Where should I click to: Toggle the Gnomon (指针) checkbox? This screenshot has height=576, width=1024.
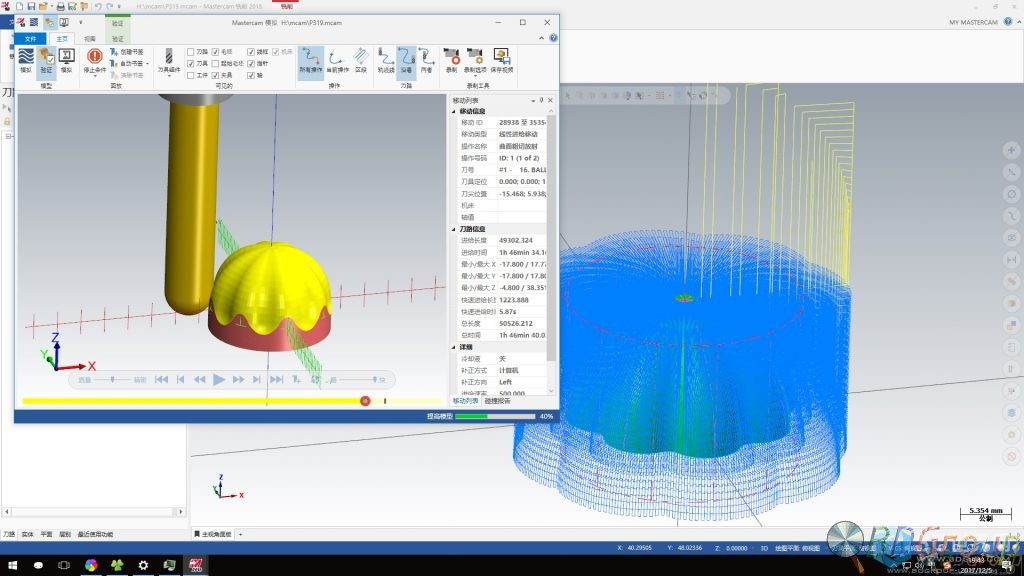[251, 63]
